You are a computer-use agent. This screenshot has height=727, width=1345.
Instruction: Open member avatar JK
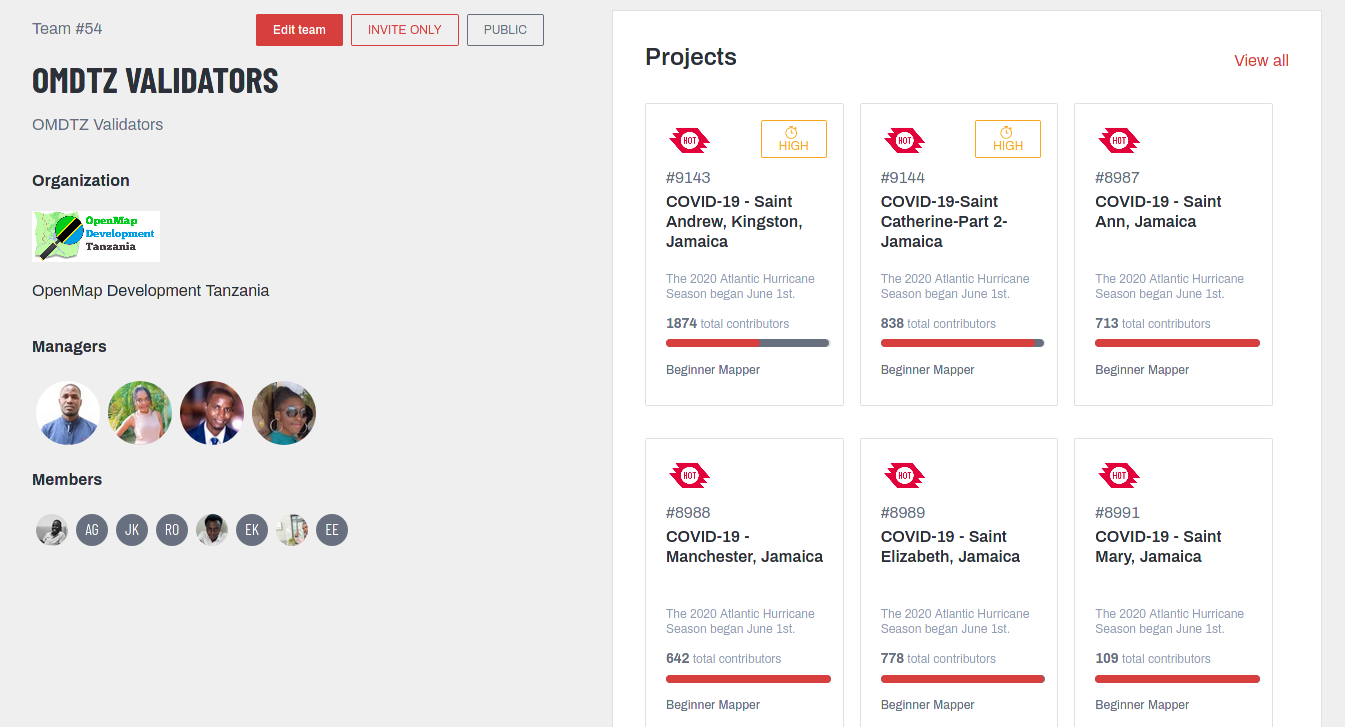click(132, 530)
